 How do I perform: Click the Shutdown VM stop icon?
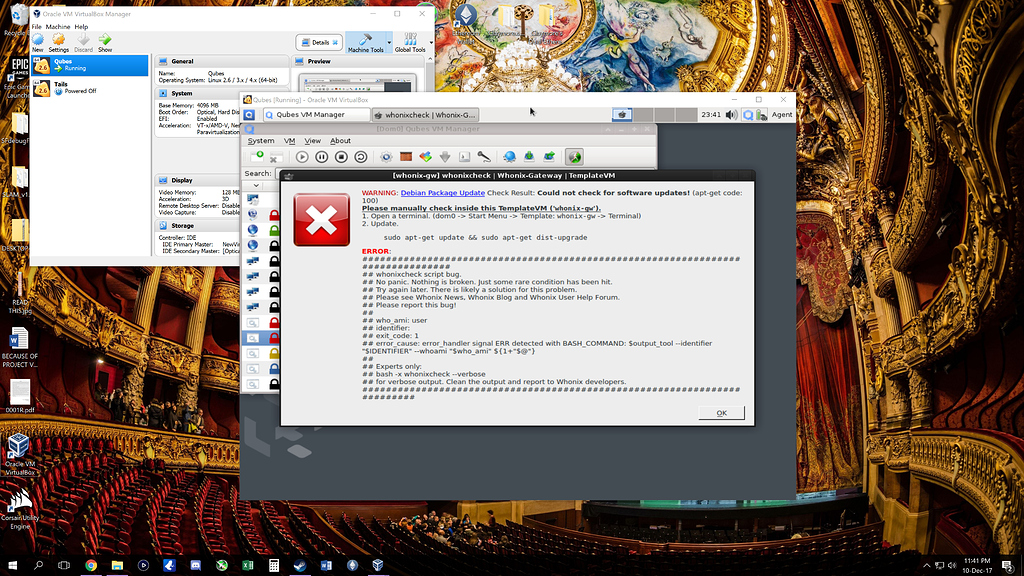(x=342, y=157)
